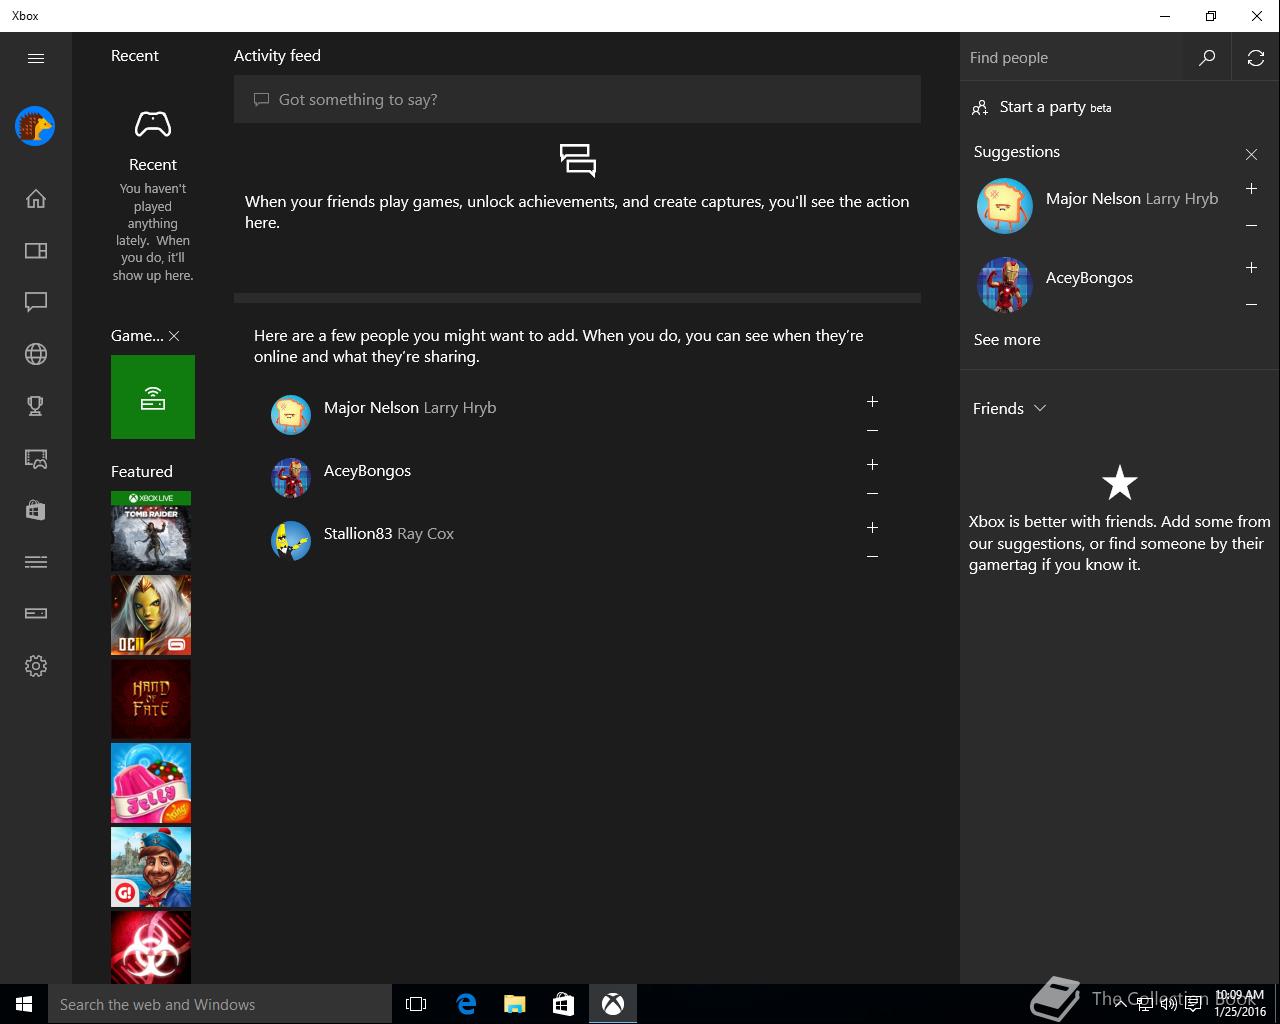Refresh the friends list
1280x1024 pixels.
(x=1256, y=58)
